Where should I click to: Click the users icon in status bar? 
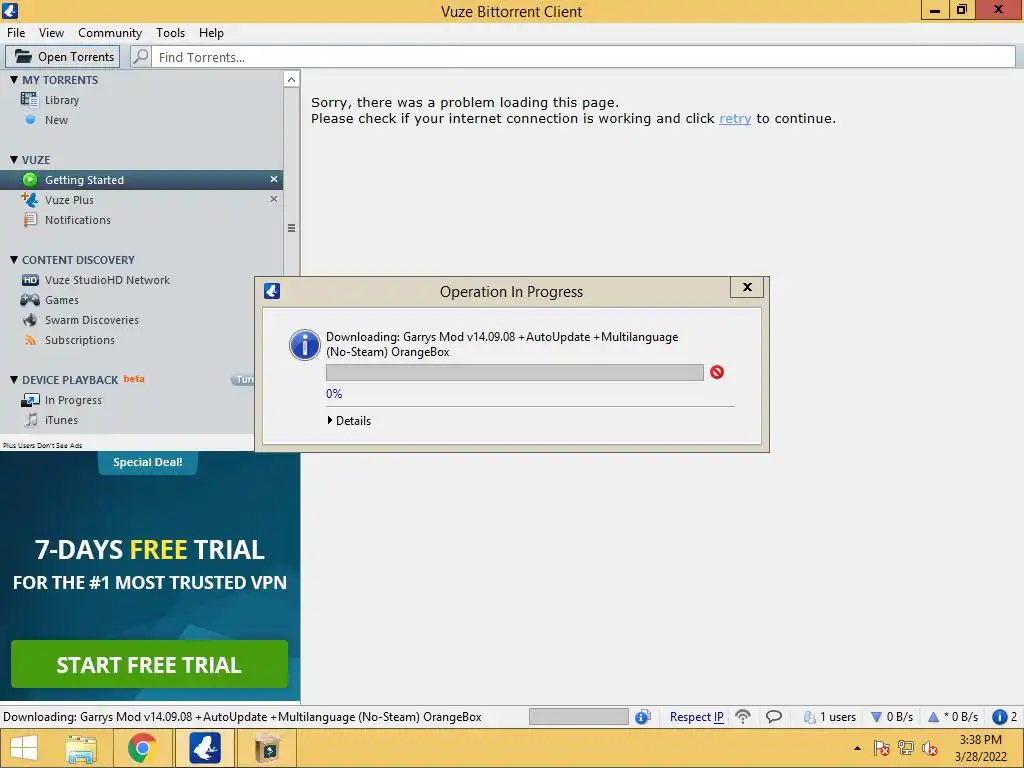pyautogui.click(x=810, y=717)
